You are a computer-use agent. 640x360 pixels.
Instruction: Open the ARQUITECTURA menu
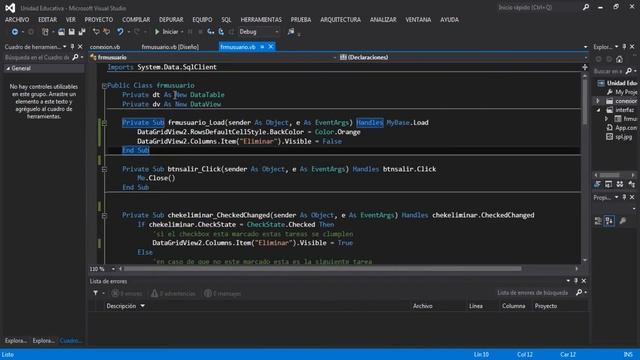[340, 20]
